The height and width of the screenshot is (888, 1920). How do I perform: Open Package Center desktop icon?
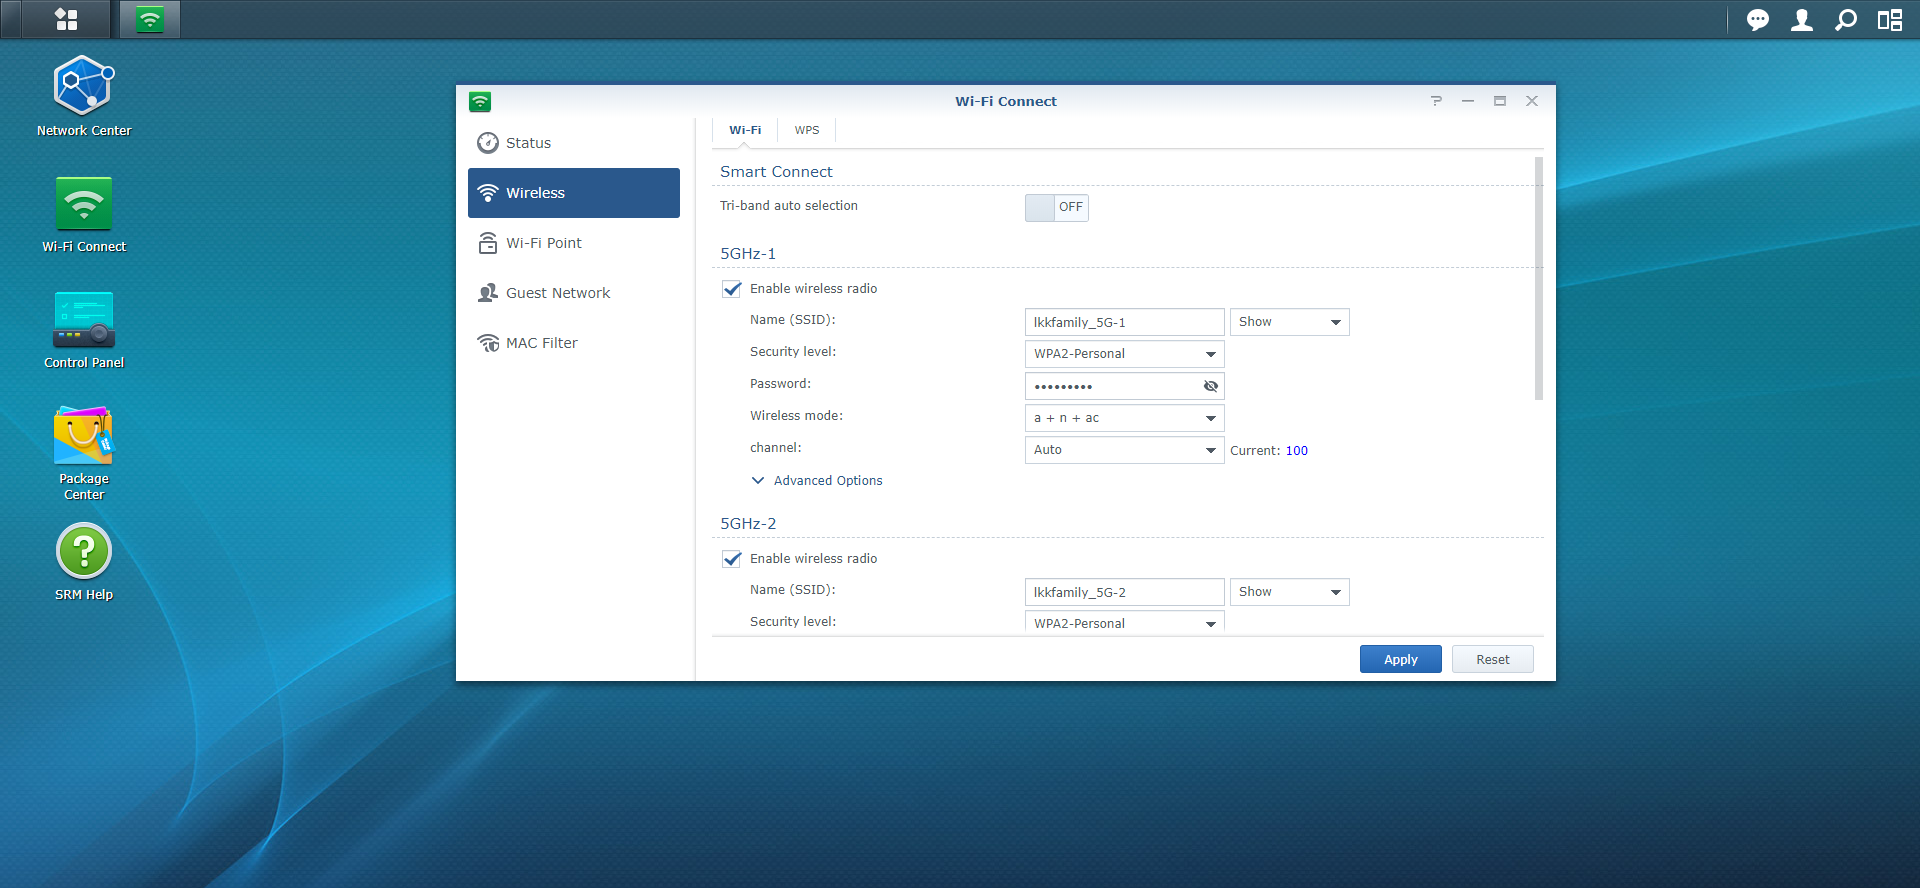pos(84,453)
